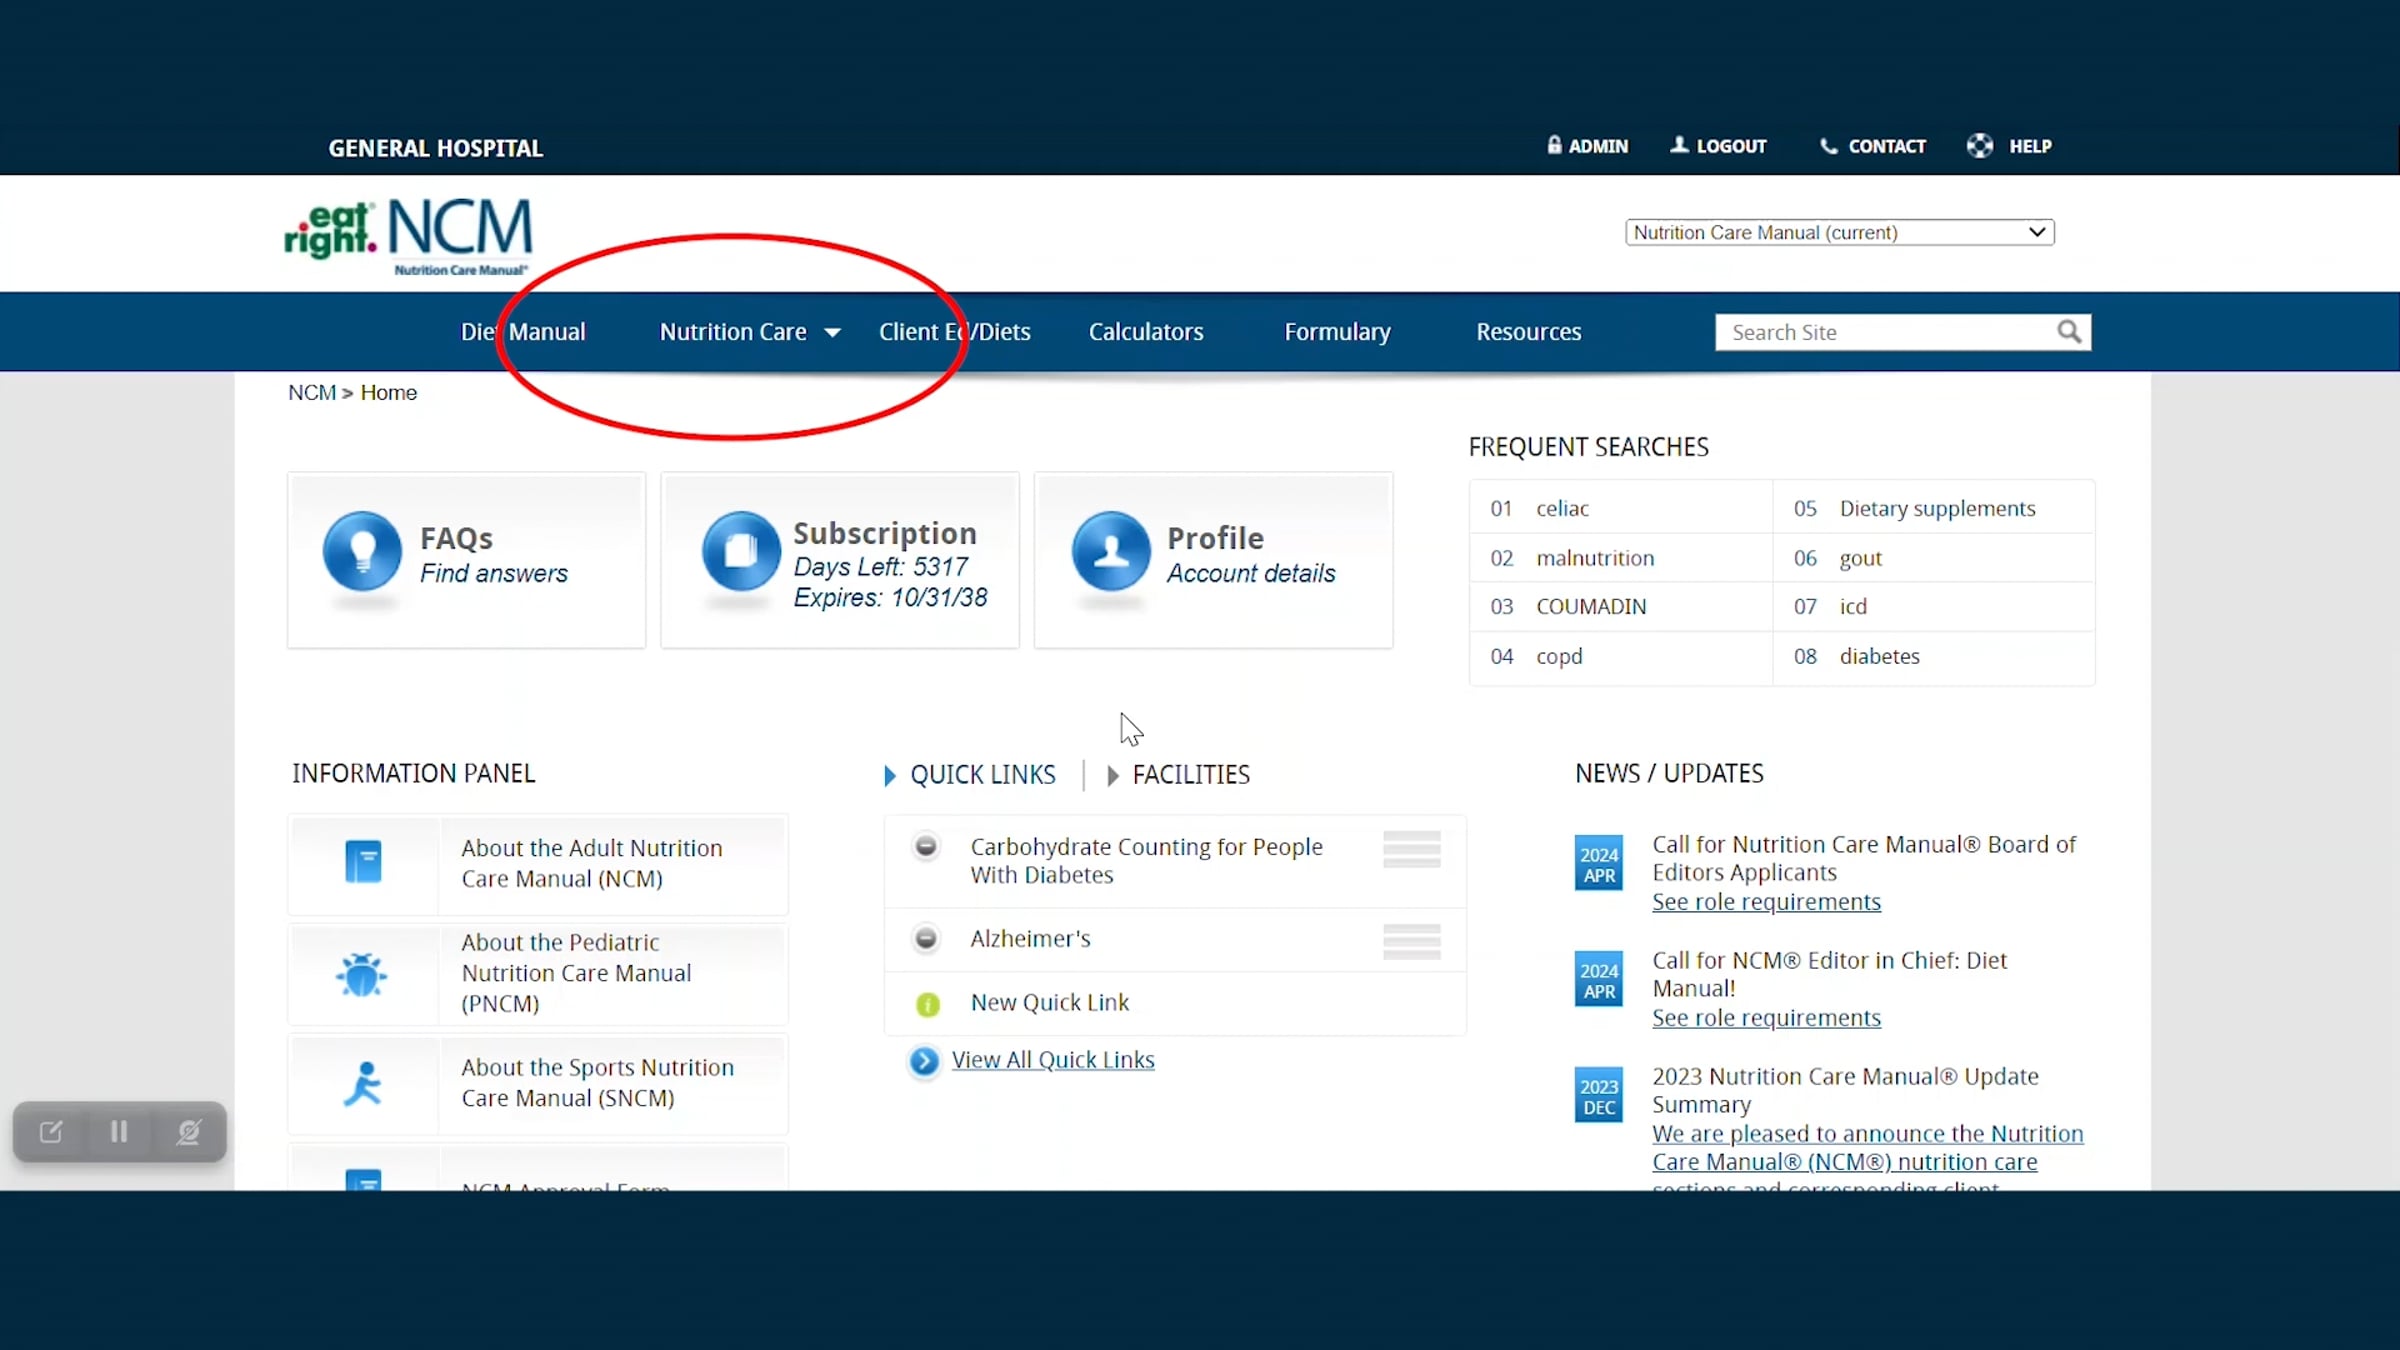
Task: Select frequent search COUMADIN
Action: 1591,607
